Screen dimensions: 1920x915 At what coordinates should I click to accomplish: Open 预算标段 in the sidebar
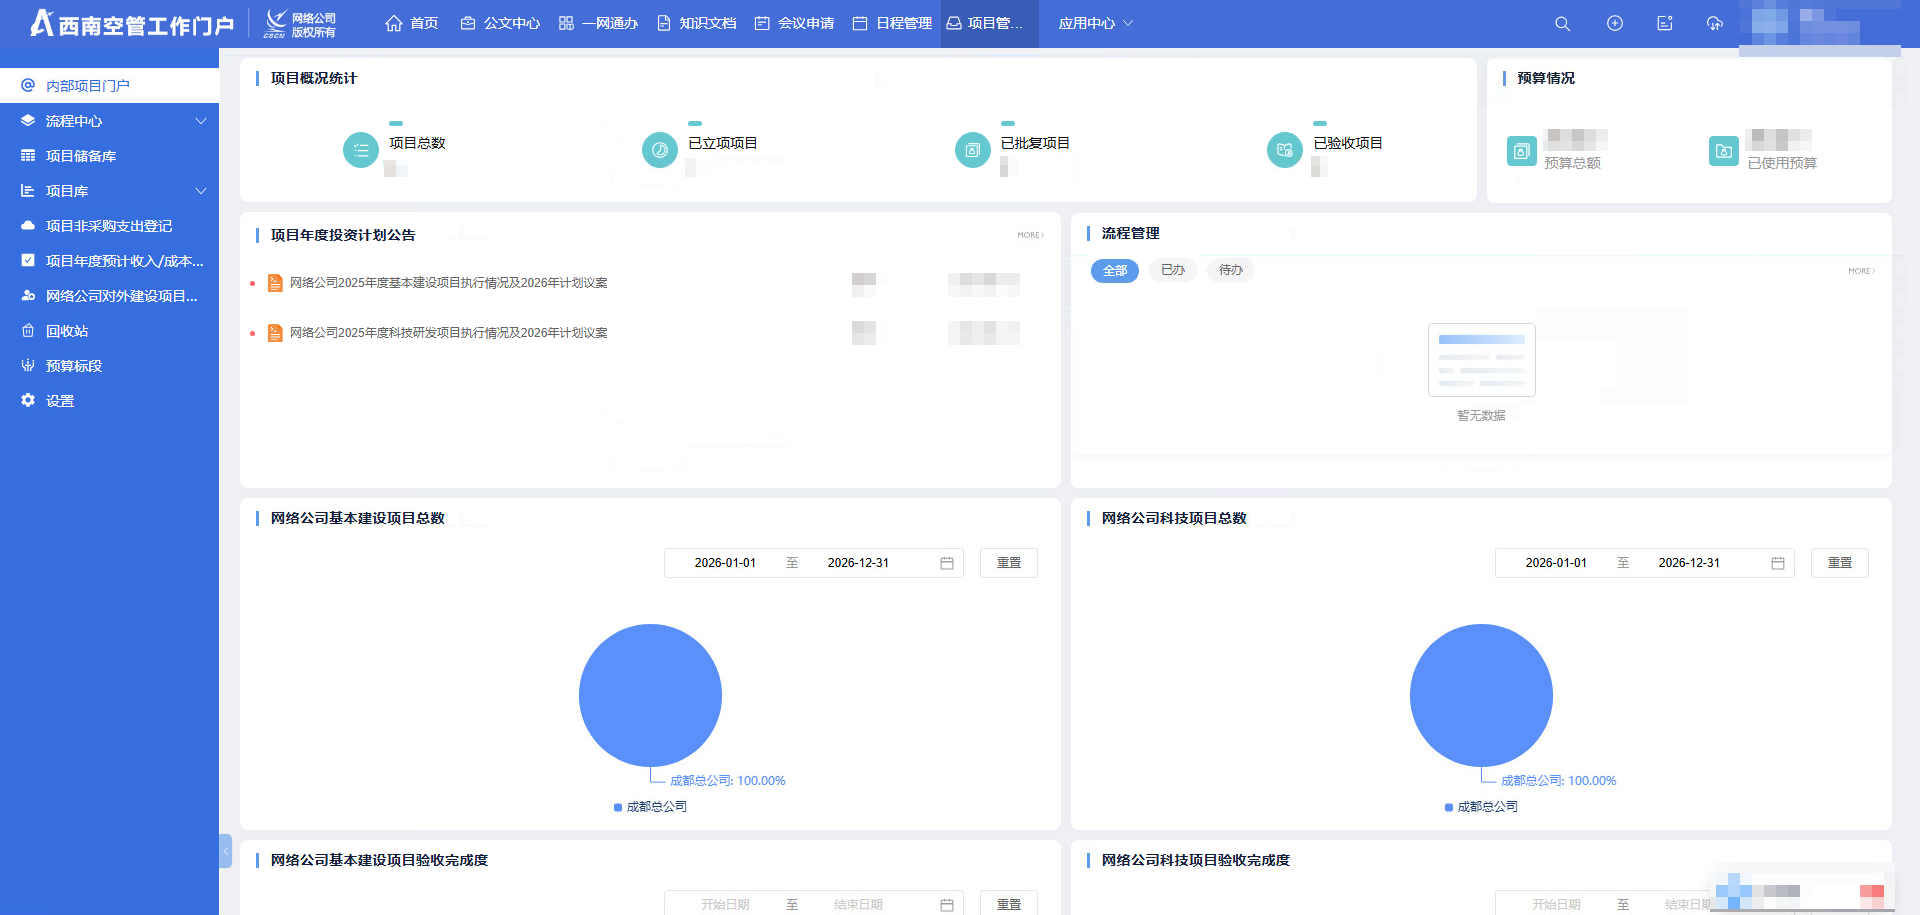click(110, 366)
